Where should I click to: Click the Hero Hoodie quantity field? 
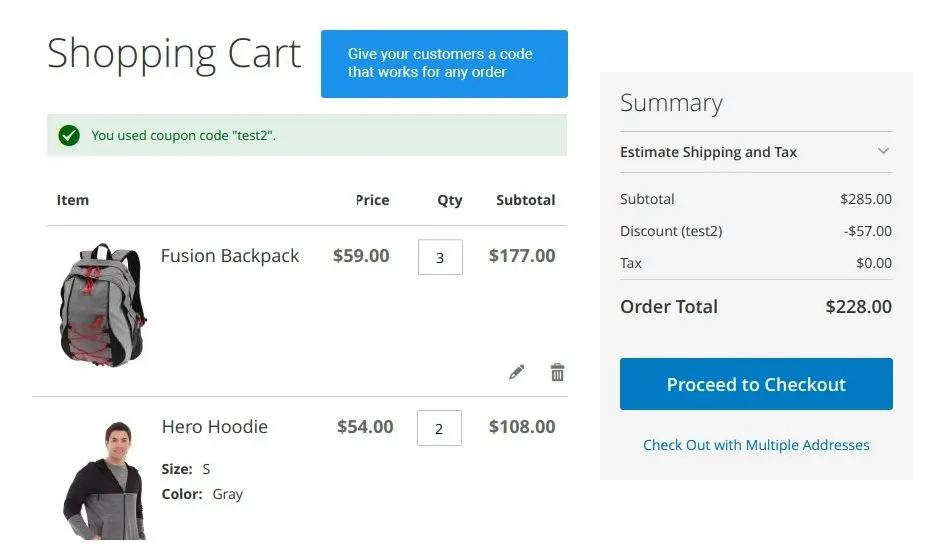coord(439,428)
